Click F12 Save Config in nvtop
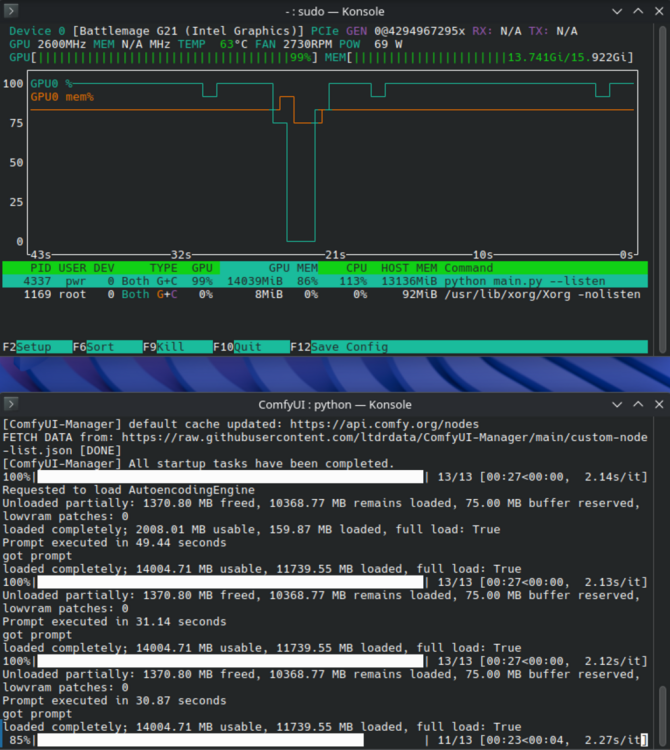This screenshot has height=750, width=670. click(469, 347)
